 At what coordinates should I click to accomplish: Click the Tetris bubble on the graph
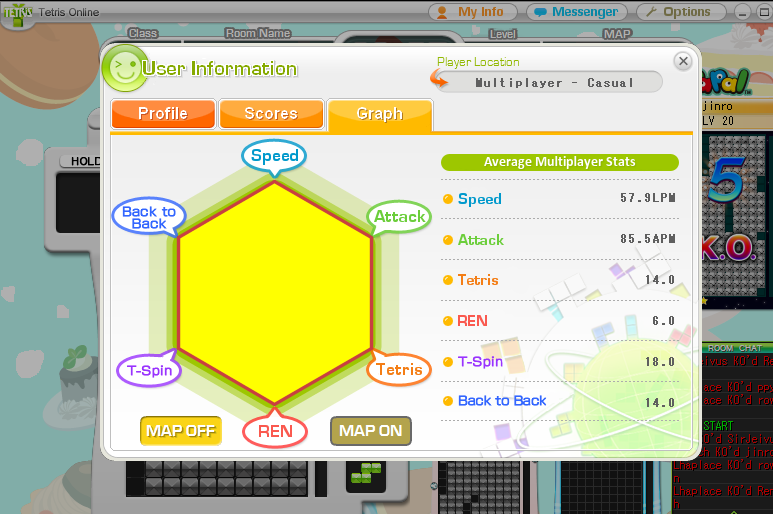[x=399, y=370]
